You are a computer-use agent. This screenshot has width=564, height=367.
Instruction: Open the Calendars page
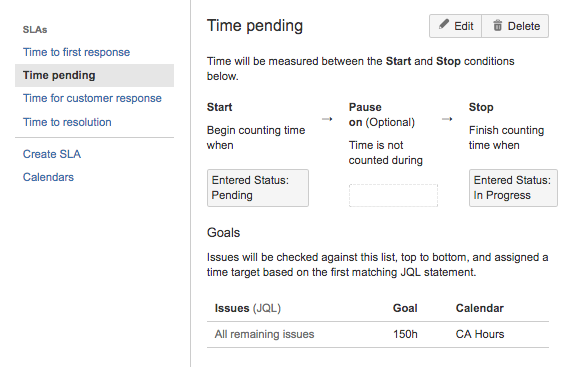pyautogui.click(x=48, y=177)
